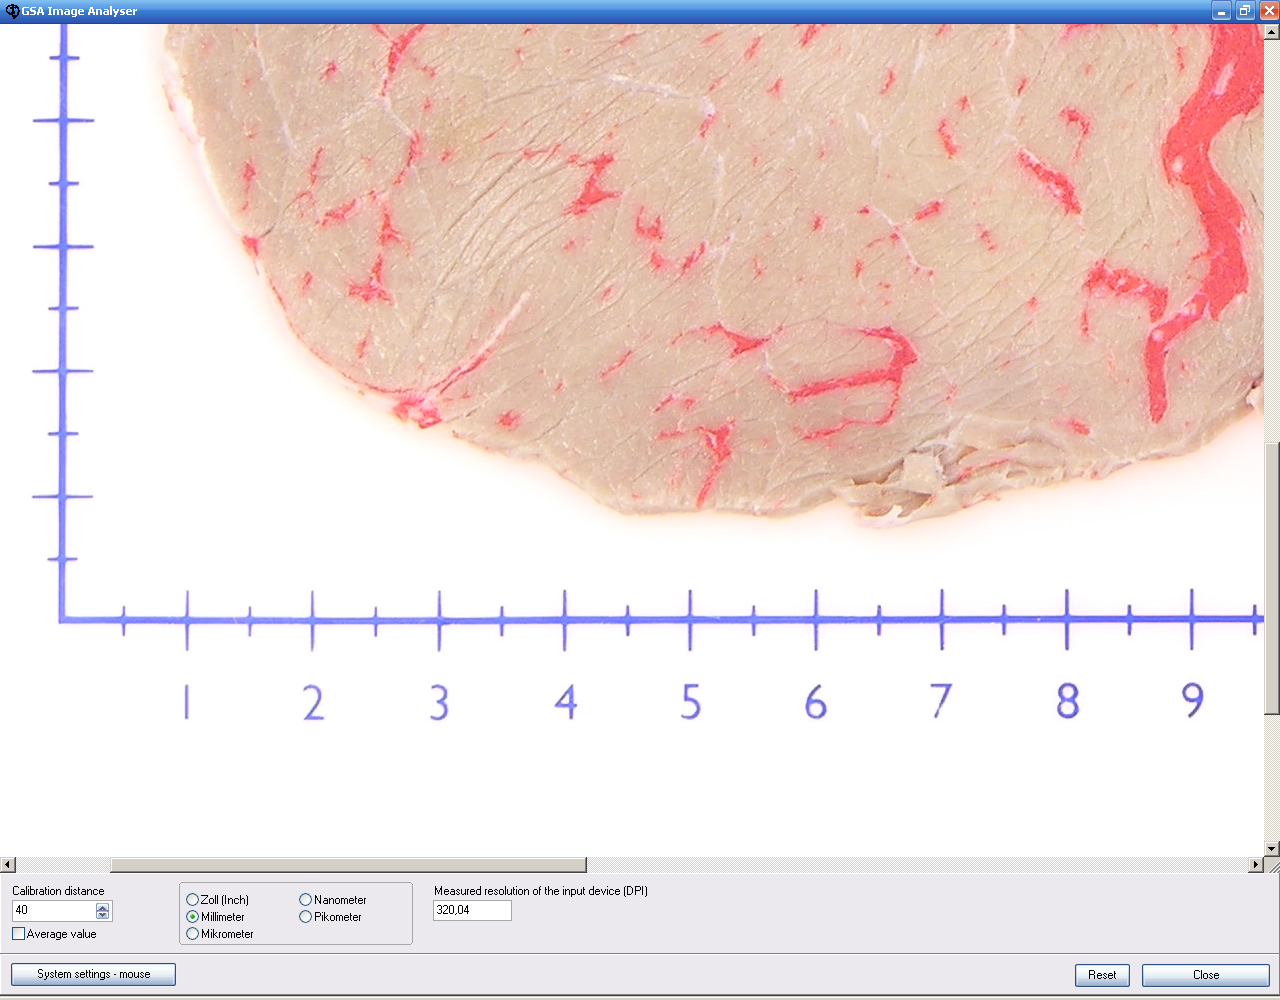
Task: Increase calibration distance with up arrow
Action: pyautogui.click(x=103, y=906)
